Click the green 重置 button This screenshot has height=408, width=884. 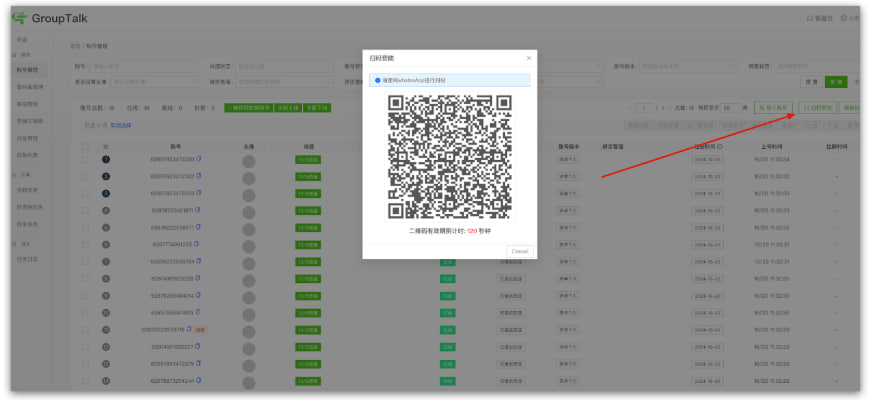[x=836, y=82]
